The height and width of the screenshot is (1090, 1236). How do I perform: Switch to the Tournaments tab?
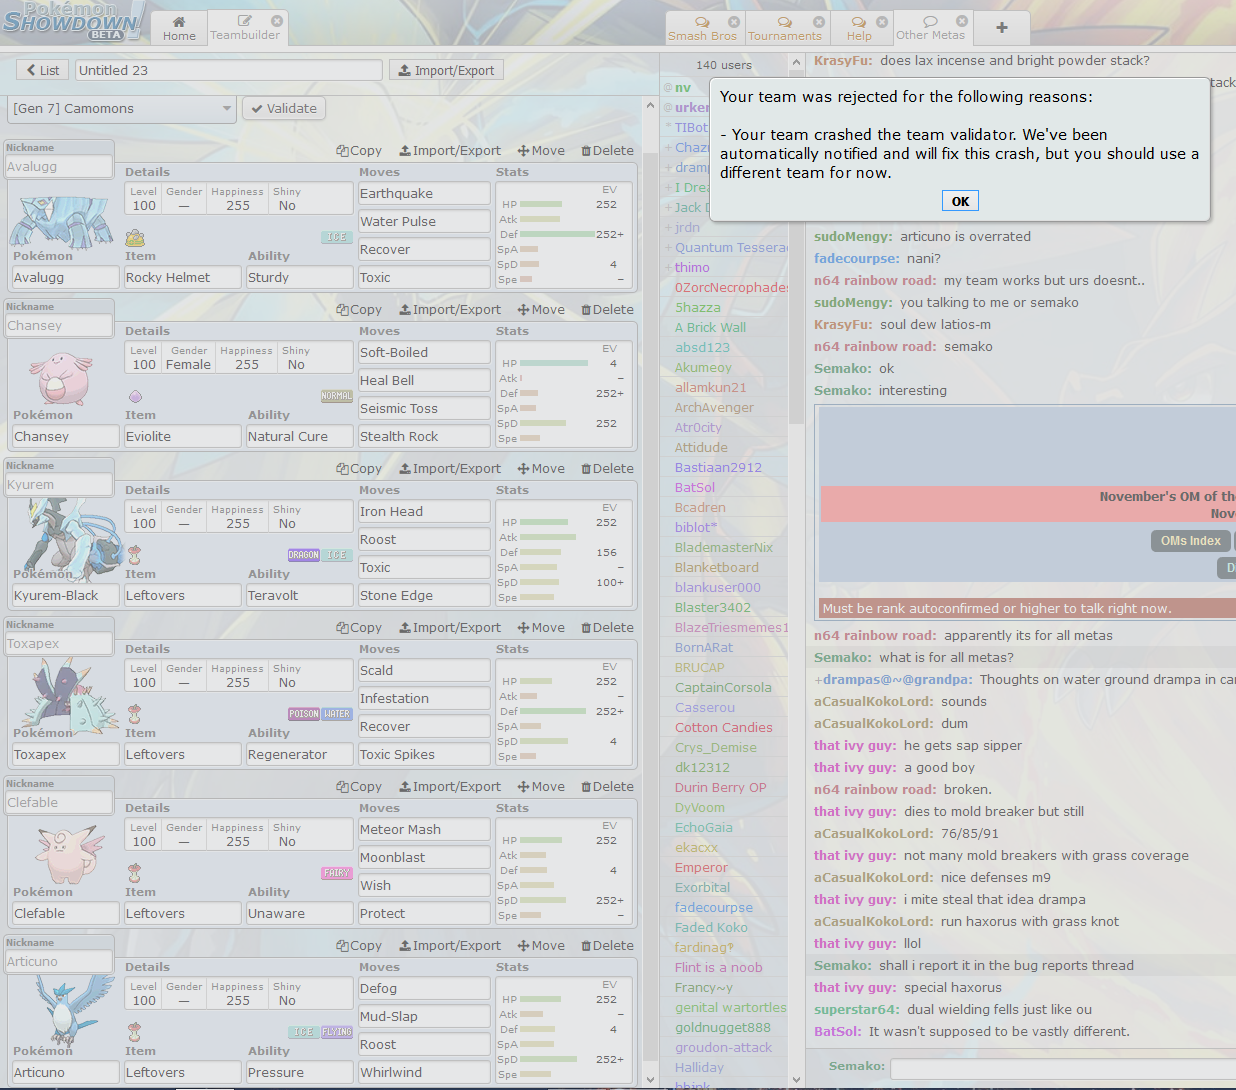tap(784, 28)
